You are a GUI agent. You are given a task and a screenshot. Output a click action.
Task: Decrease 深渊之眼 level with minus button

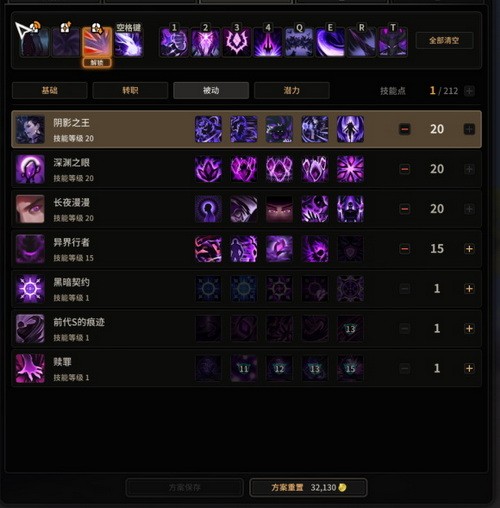click(405, 169)
